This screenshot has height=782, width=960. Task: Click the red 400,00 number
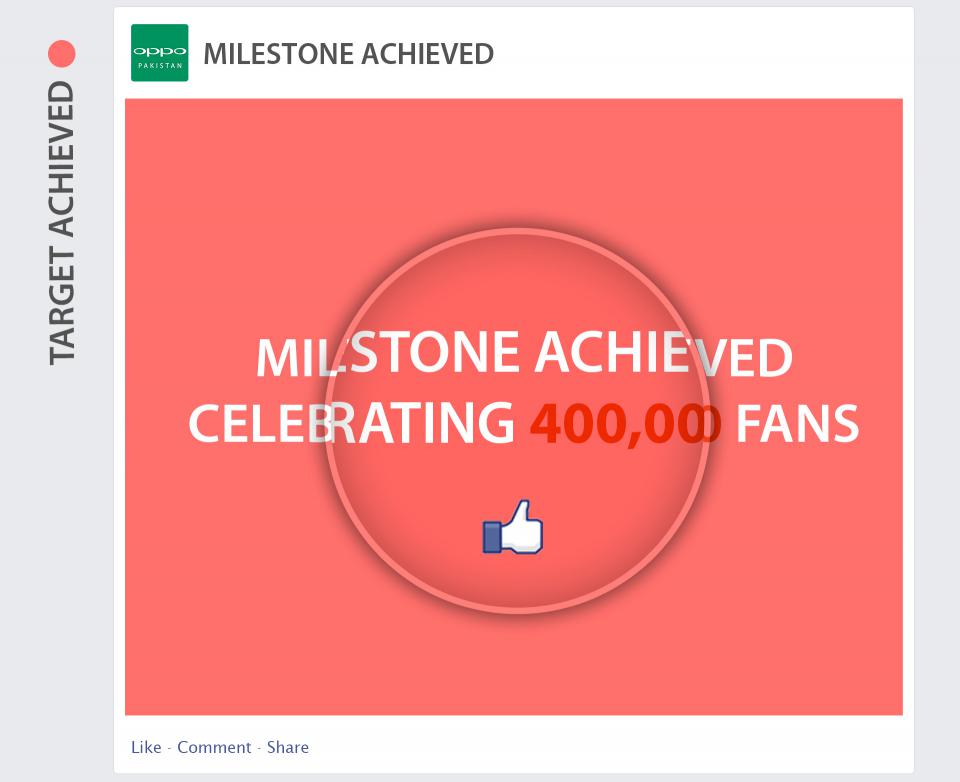625,423
